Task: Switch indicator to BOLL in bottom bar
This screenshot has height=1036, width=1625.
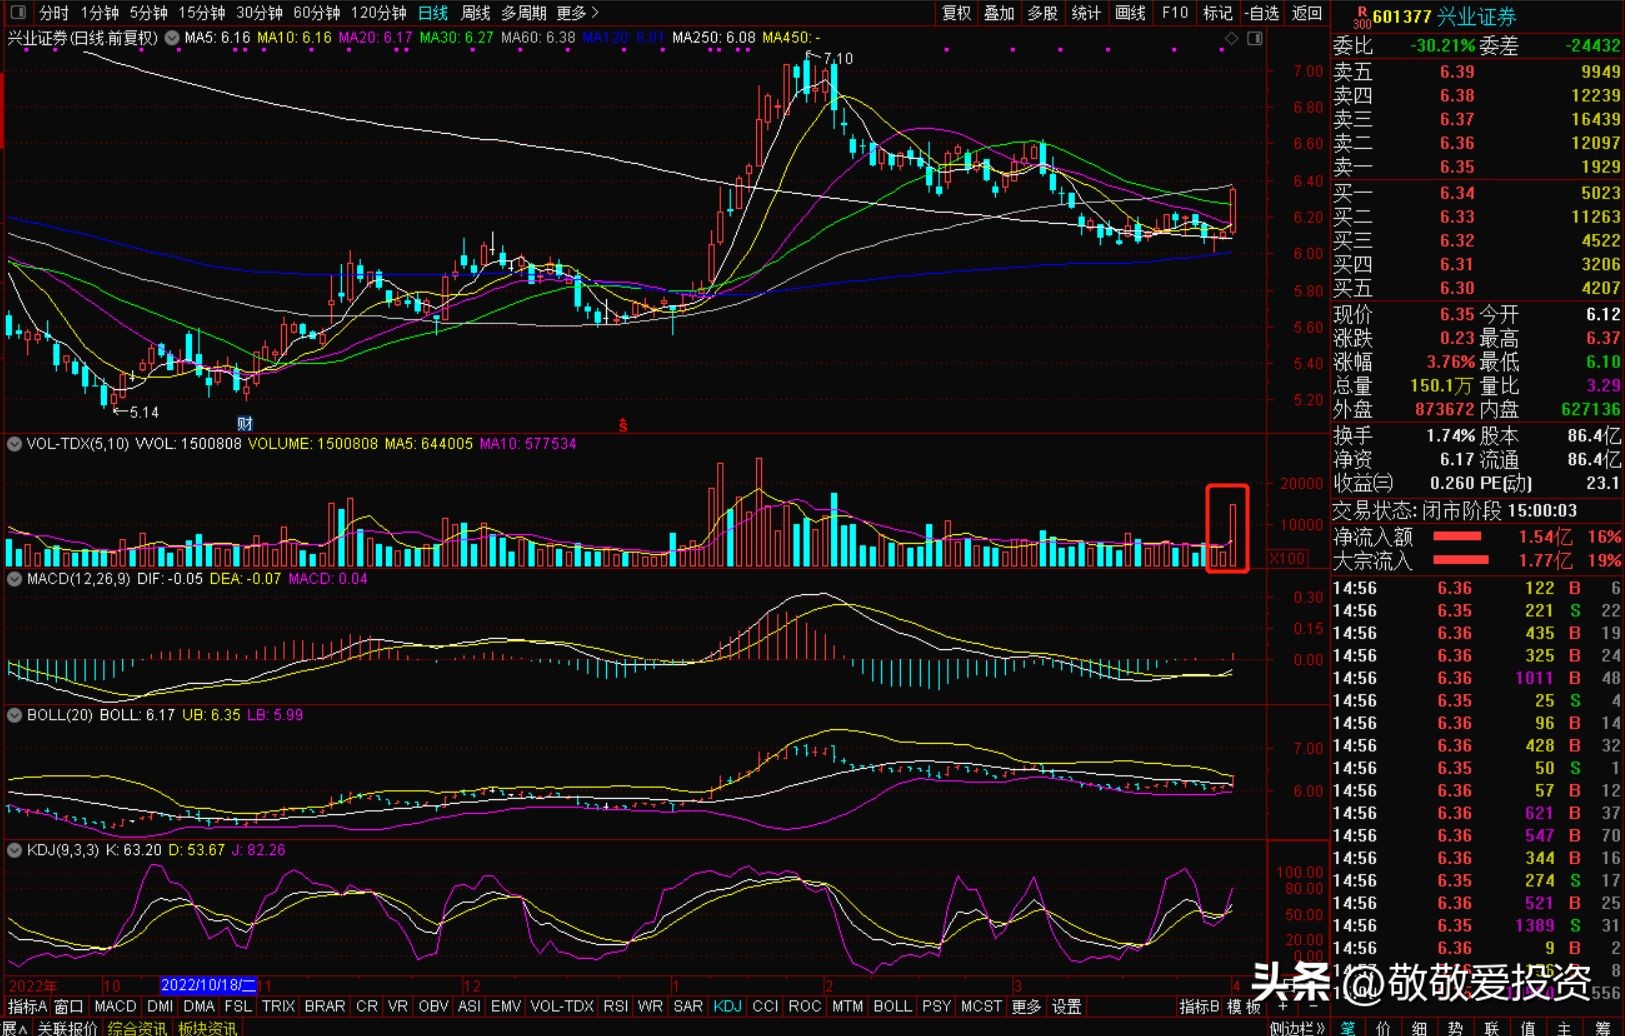Action: pyautogui.click(x=892, y=1007)
